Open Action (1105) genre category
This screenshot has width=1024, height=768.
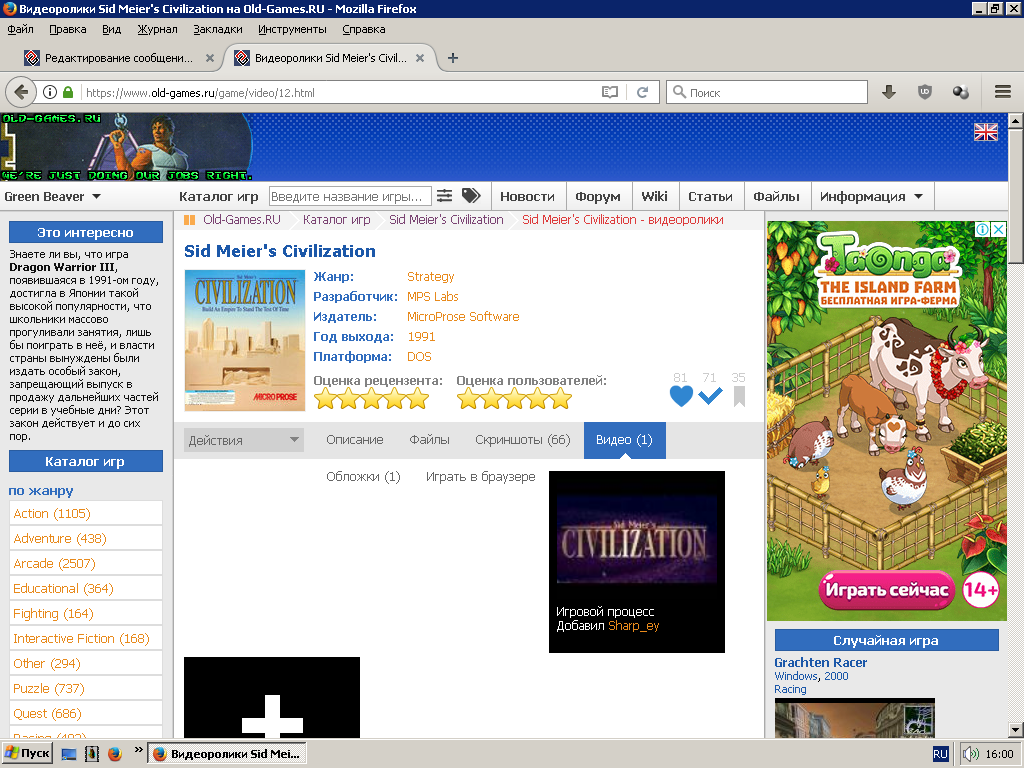click(x=86, y=513)
